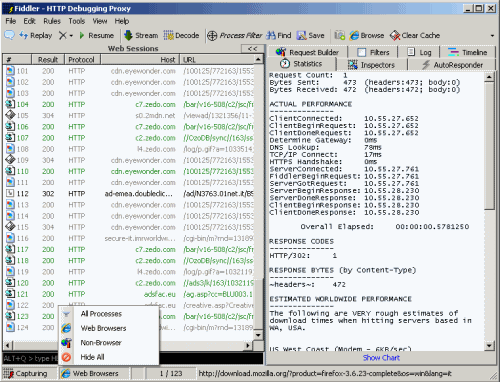Switch to Filters tab
Viewport: 500px width, 382px height.
click(373, 52)
